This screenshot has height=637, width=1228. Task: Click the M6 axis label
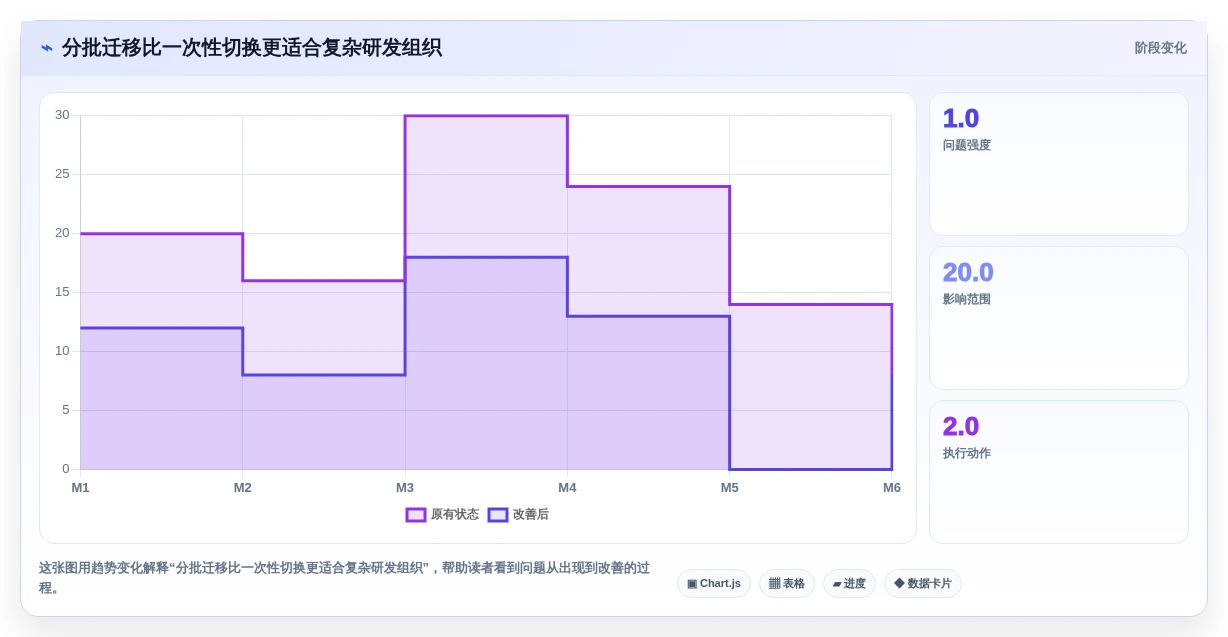pyautogui.click(x=891, y=488)
